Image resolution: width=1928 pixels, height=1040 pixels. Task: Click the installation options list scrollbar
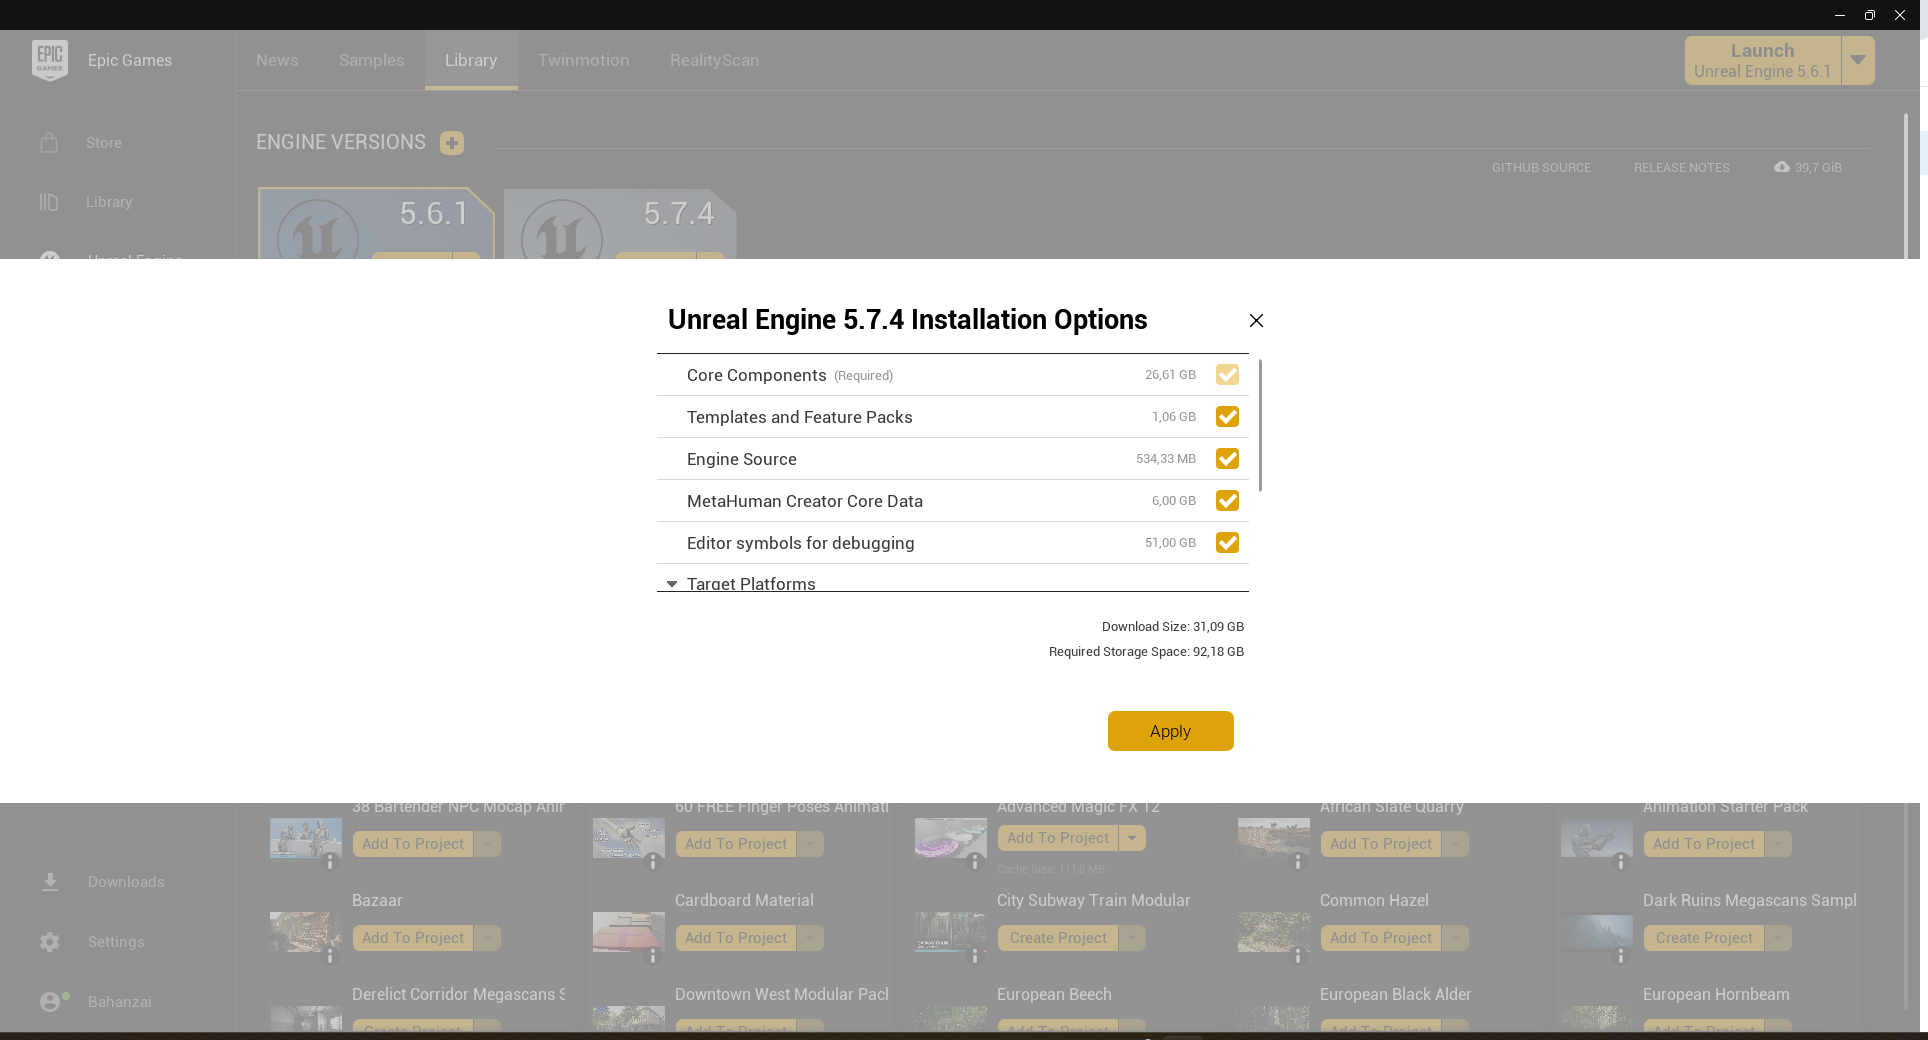click(1260, 425)
